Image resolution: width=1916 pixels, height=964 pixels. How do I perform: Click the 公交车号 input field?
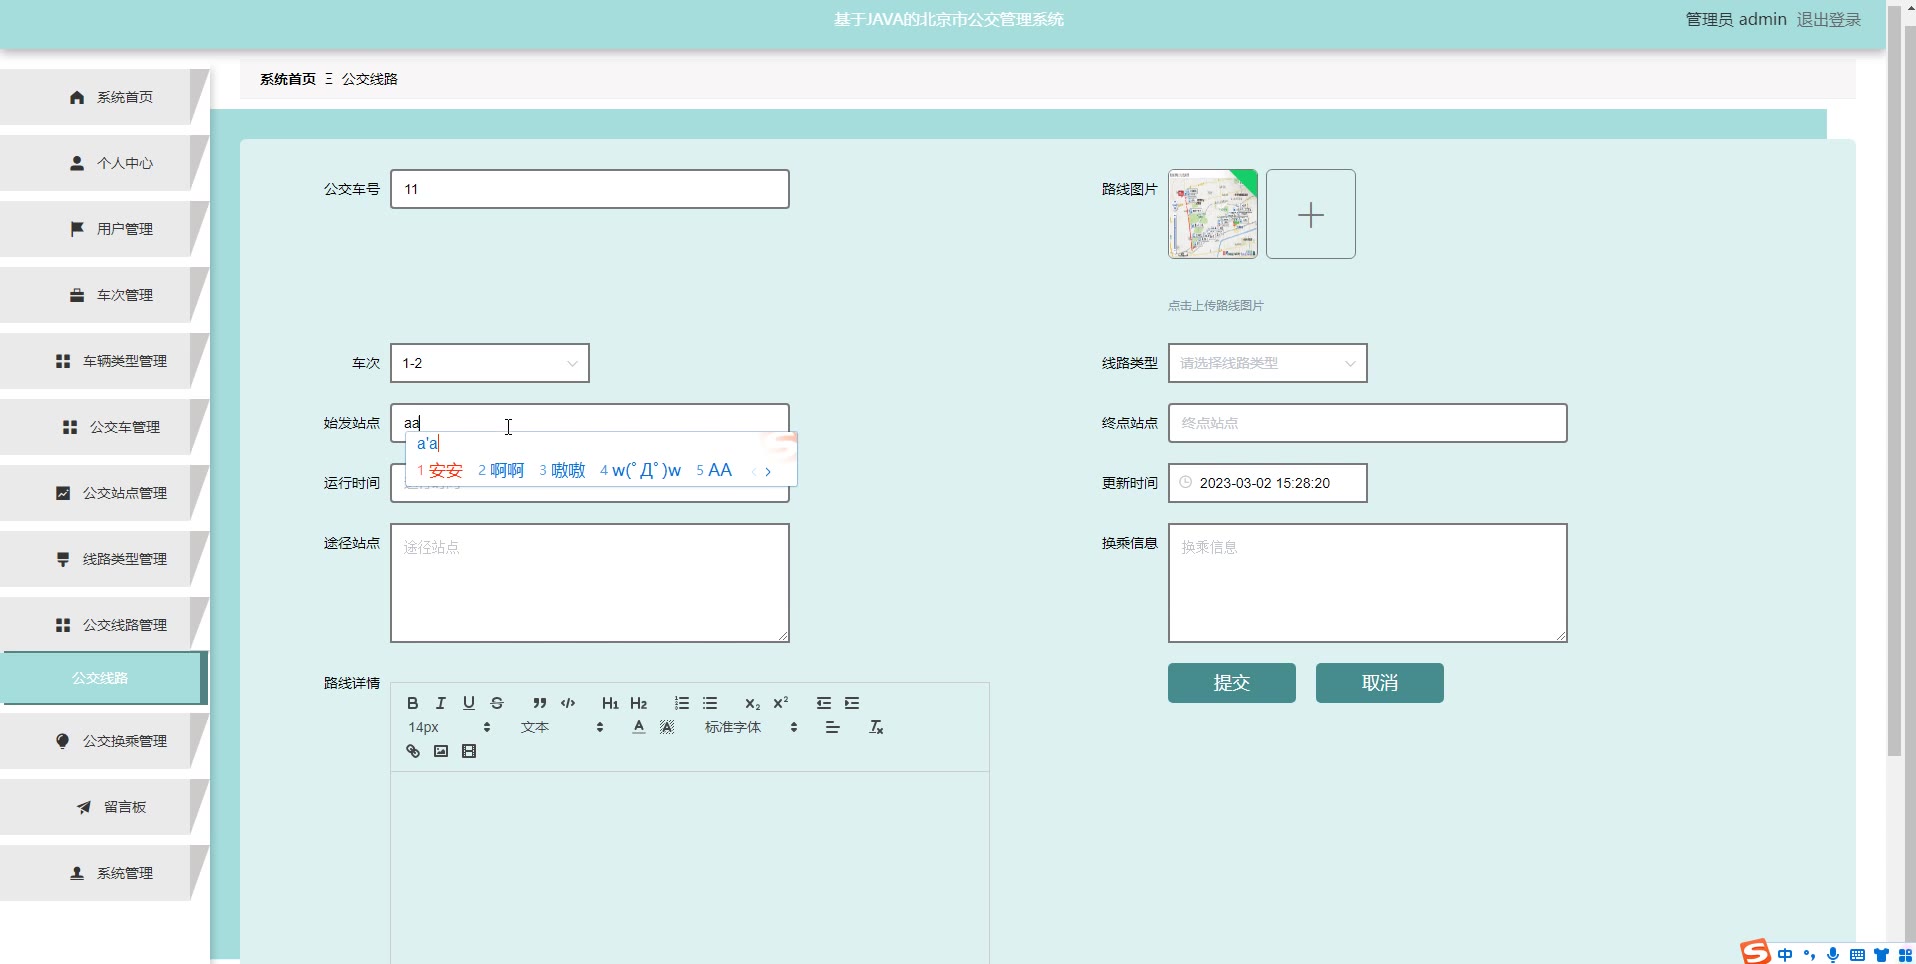[x=590, y=189]
